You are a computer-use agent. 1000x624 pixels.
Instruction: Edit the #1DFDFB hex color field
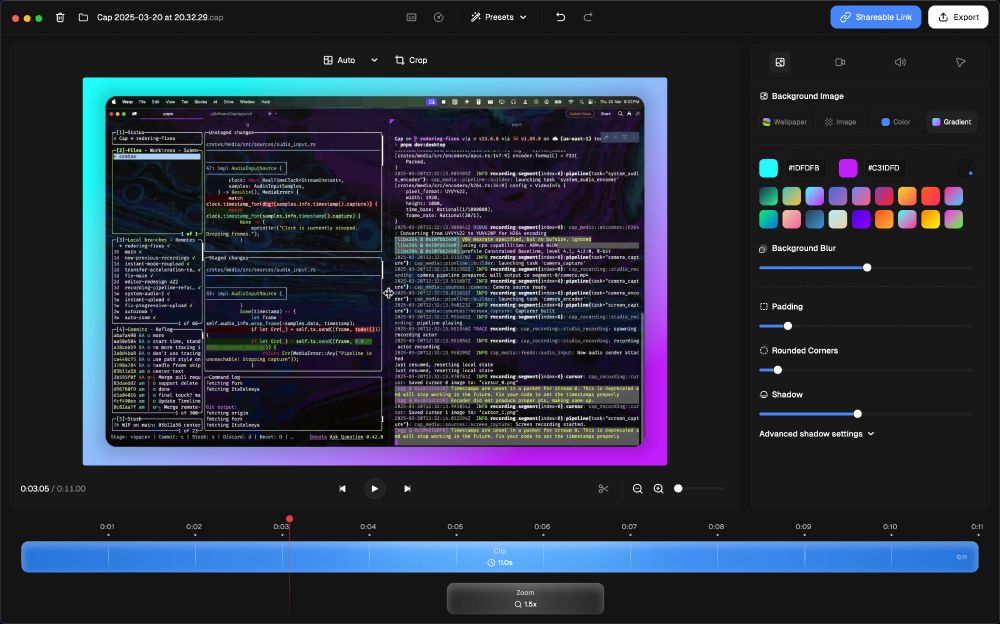pyautogui.click(x=804, y=168)
